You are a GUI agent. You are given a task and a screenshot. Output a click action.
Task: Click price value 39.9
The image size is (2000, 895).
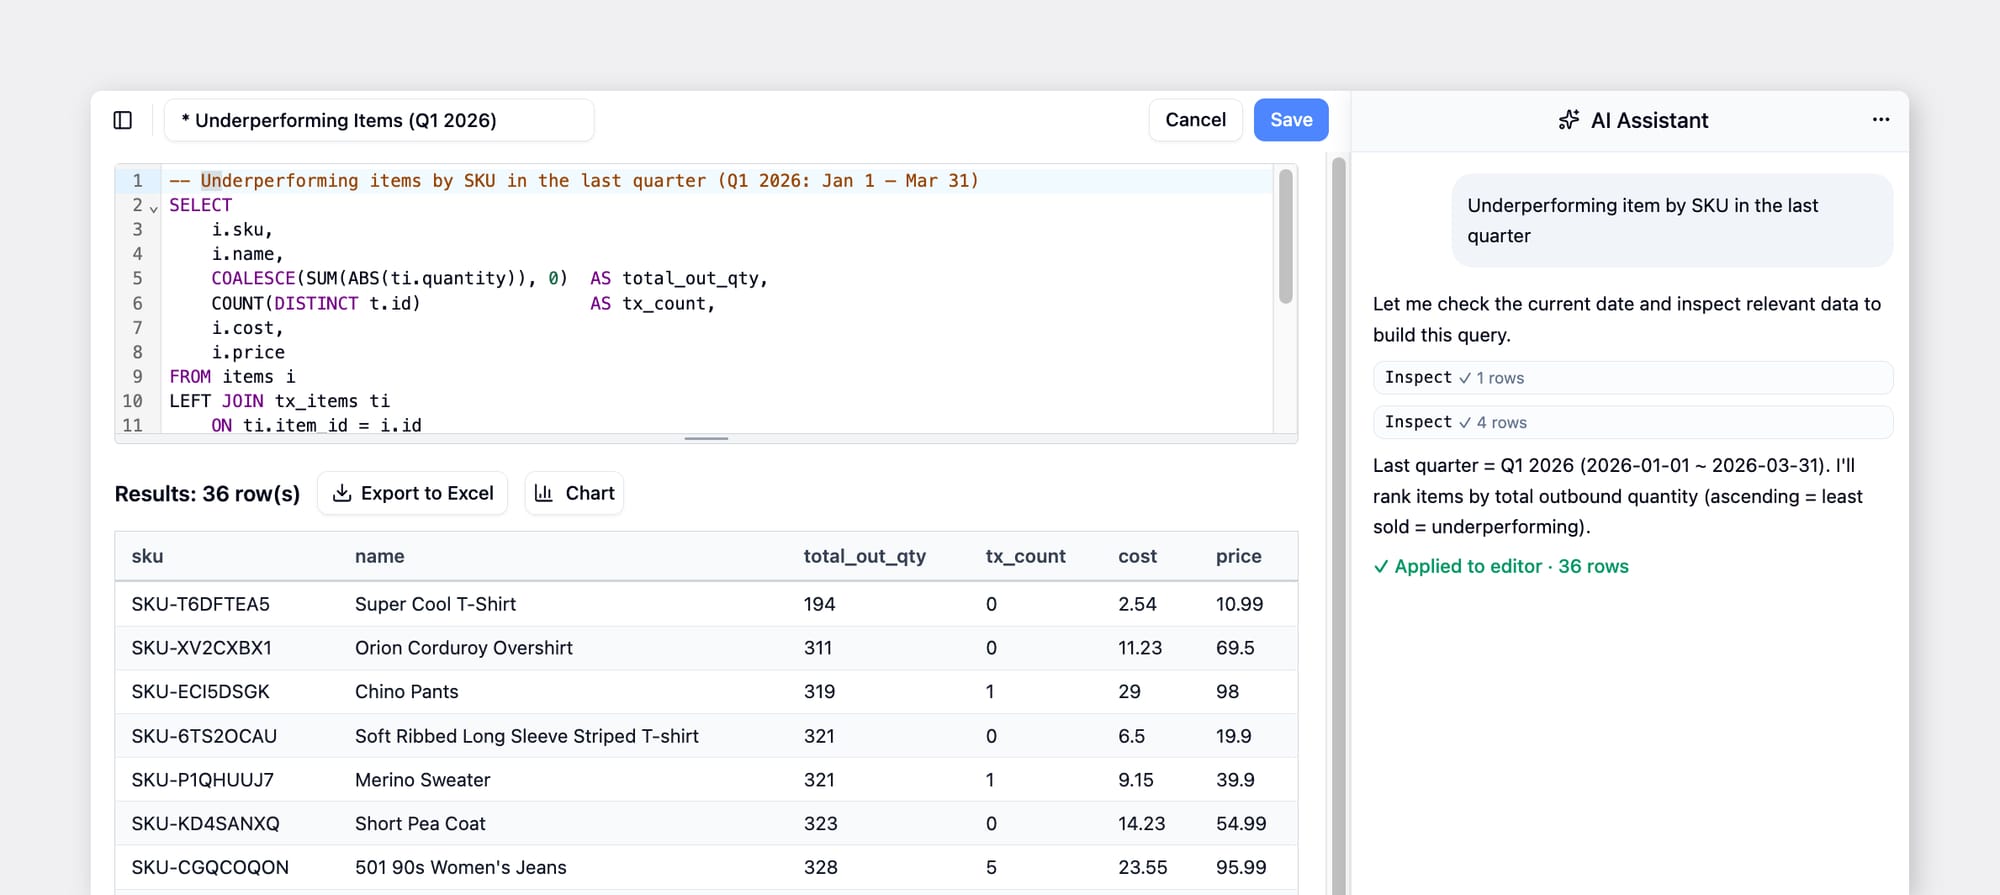[x=1235, y=780]
